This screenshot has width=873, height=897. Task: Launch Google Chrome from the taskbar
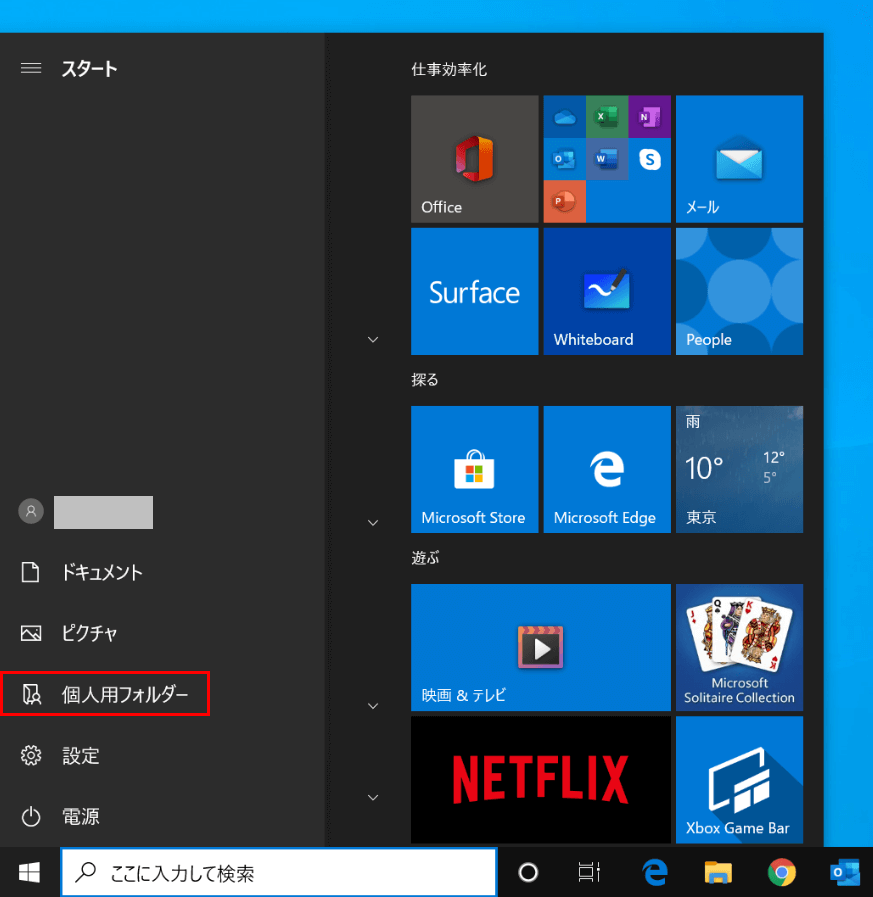point(781,872)
